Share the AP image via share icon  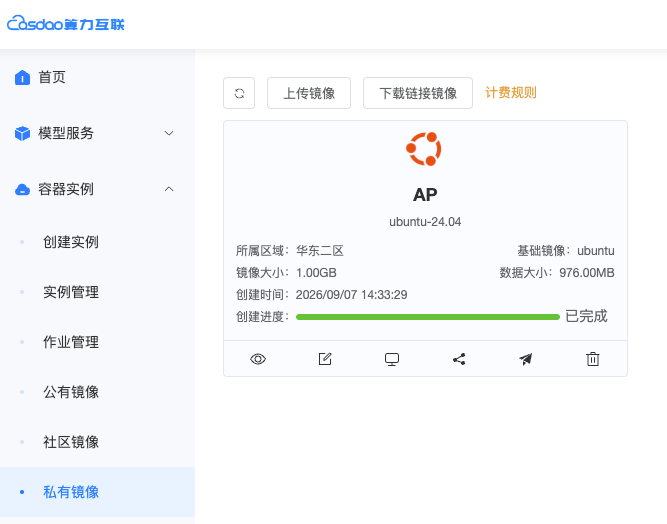tap(459, 359)
